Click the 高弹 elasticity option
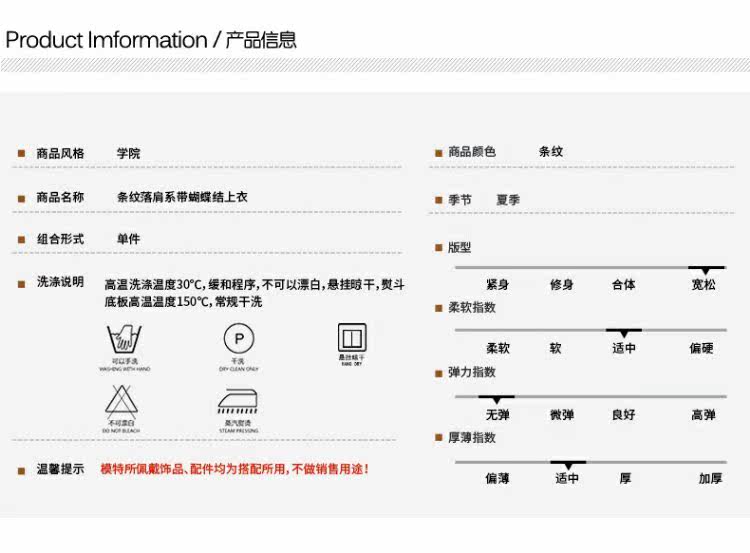The width and height of the screenshot is (750, 553). click(704, 415)
